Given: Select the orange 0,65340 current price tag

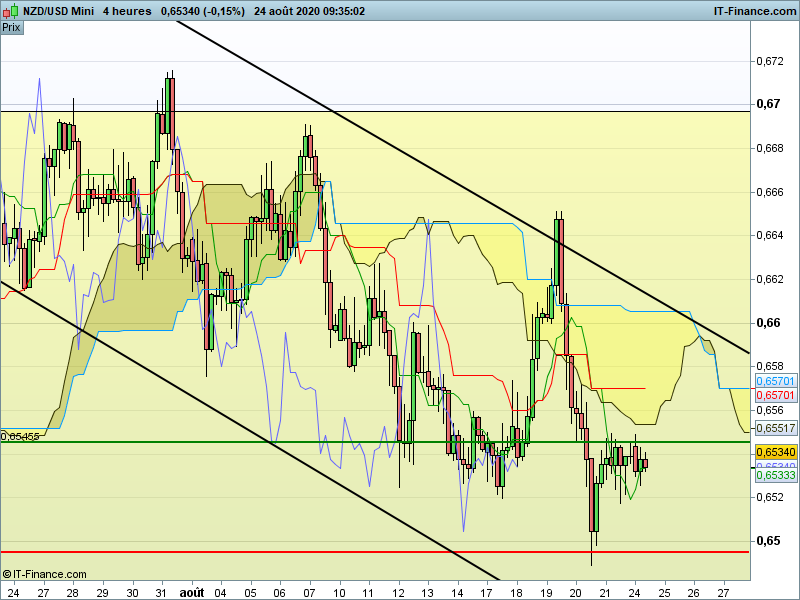Looking at the screenshot, I should click(775, 453).
